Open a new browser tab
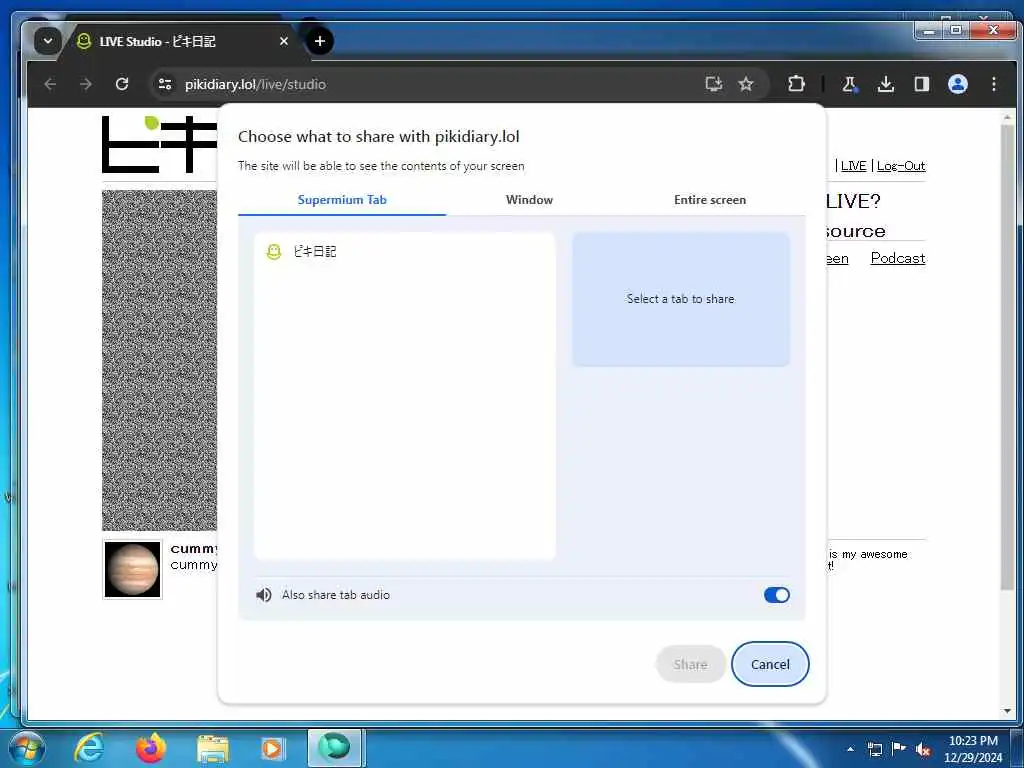 (319, 41)
